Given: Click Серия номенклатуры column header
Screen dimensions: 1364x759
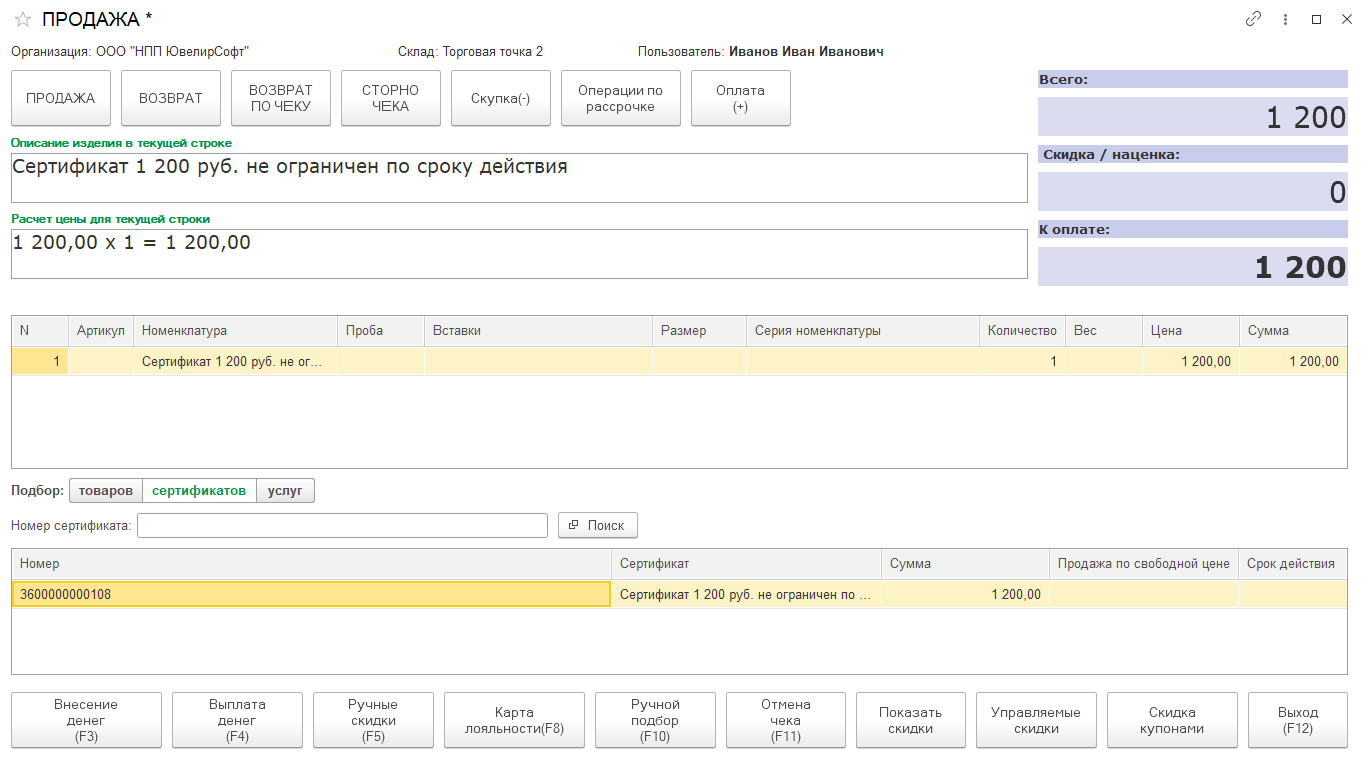Looking at the screenshot, I should (863, 331).
